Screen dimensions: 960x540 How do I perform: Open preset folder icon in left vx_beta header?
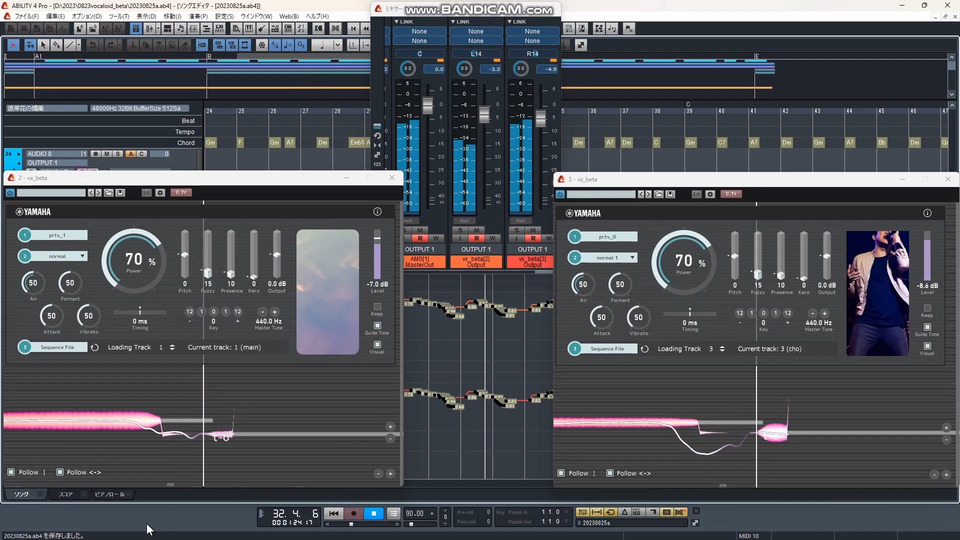click(108, 193)
